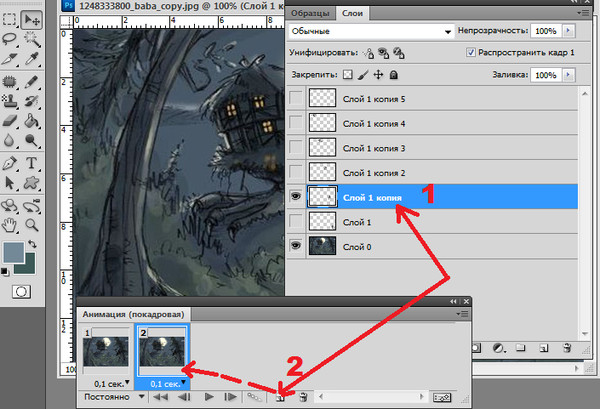Viewport: 600px width, 409px height.
Task: Toggle Распространить кадр 1 checkbox
Action: [471, 52]
